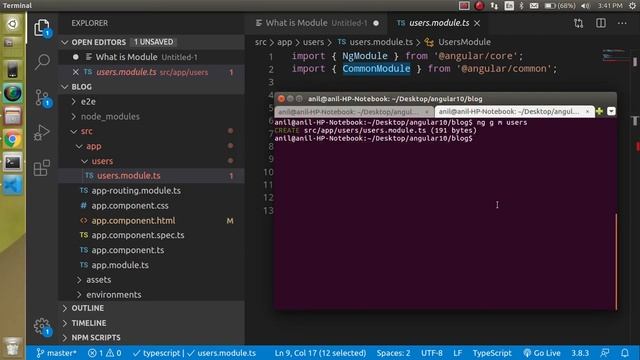This screenshot has width=640, height=360.
Task: Open system settings gear in top panel
Action: click(x=633, y=5)
